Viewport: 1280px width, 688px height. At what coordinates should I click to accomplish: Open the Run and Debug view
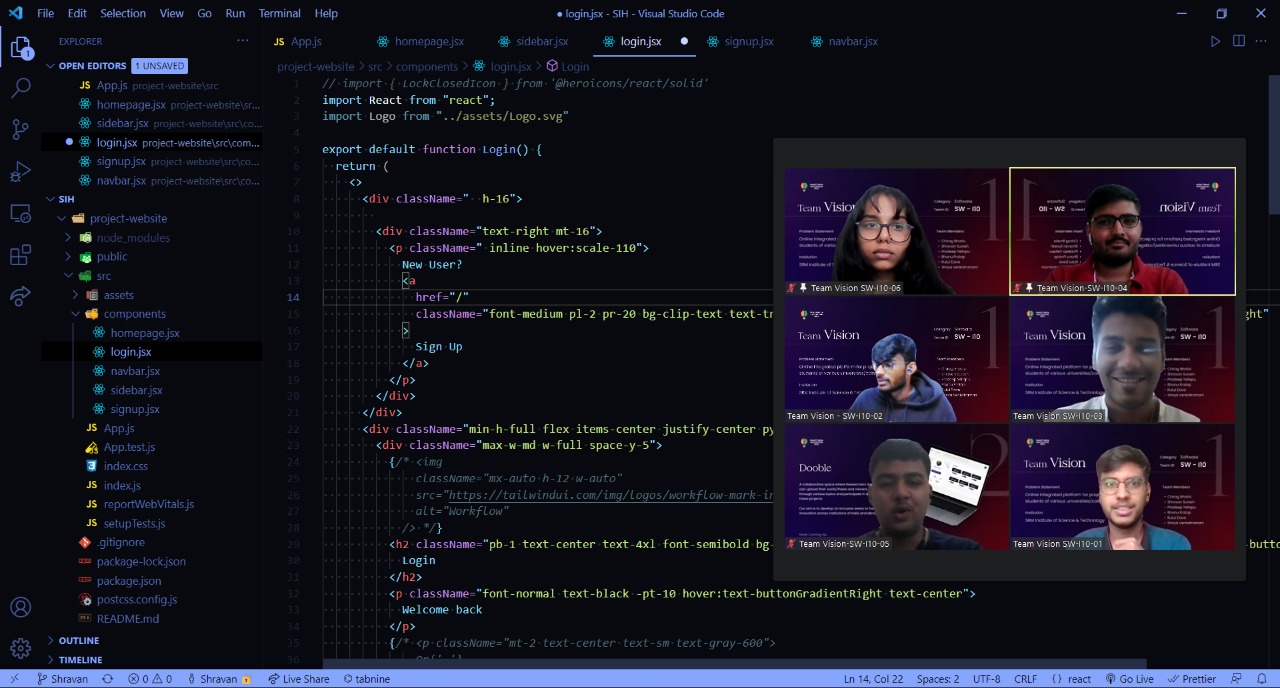tap(20, 171)
